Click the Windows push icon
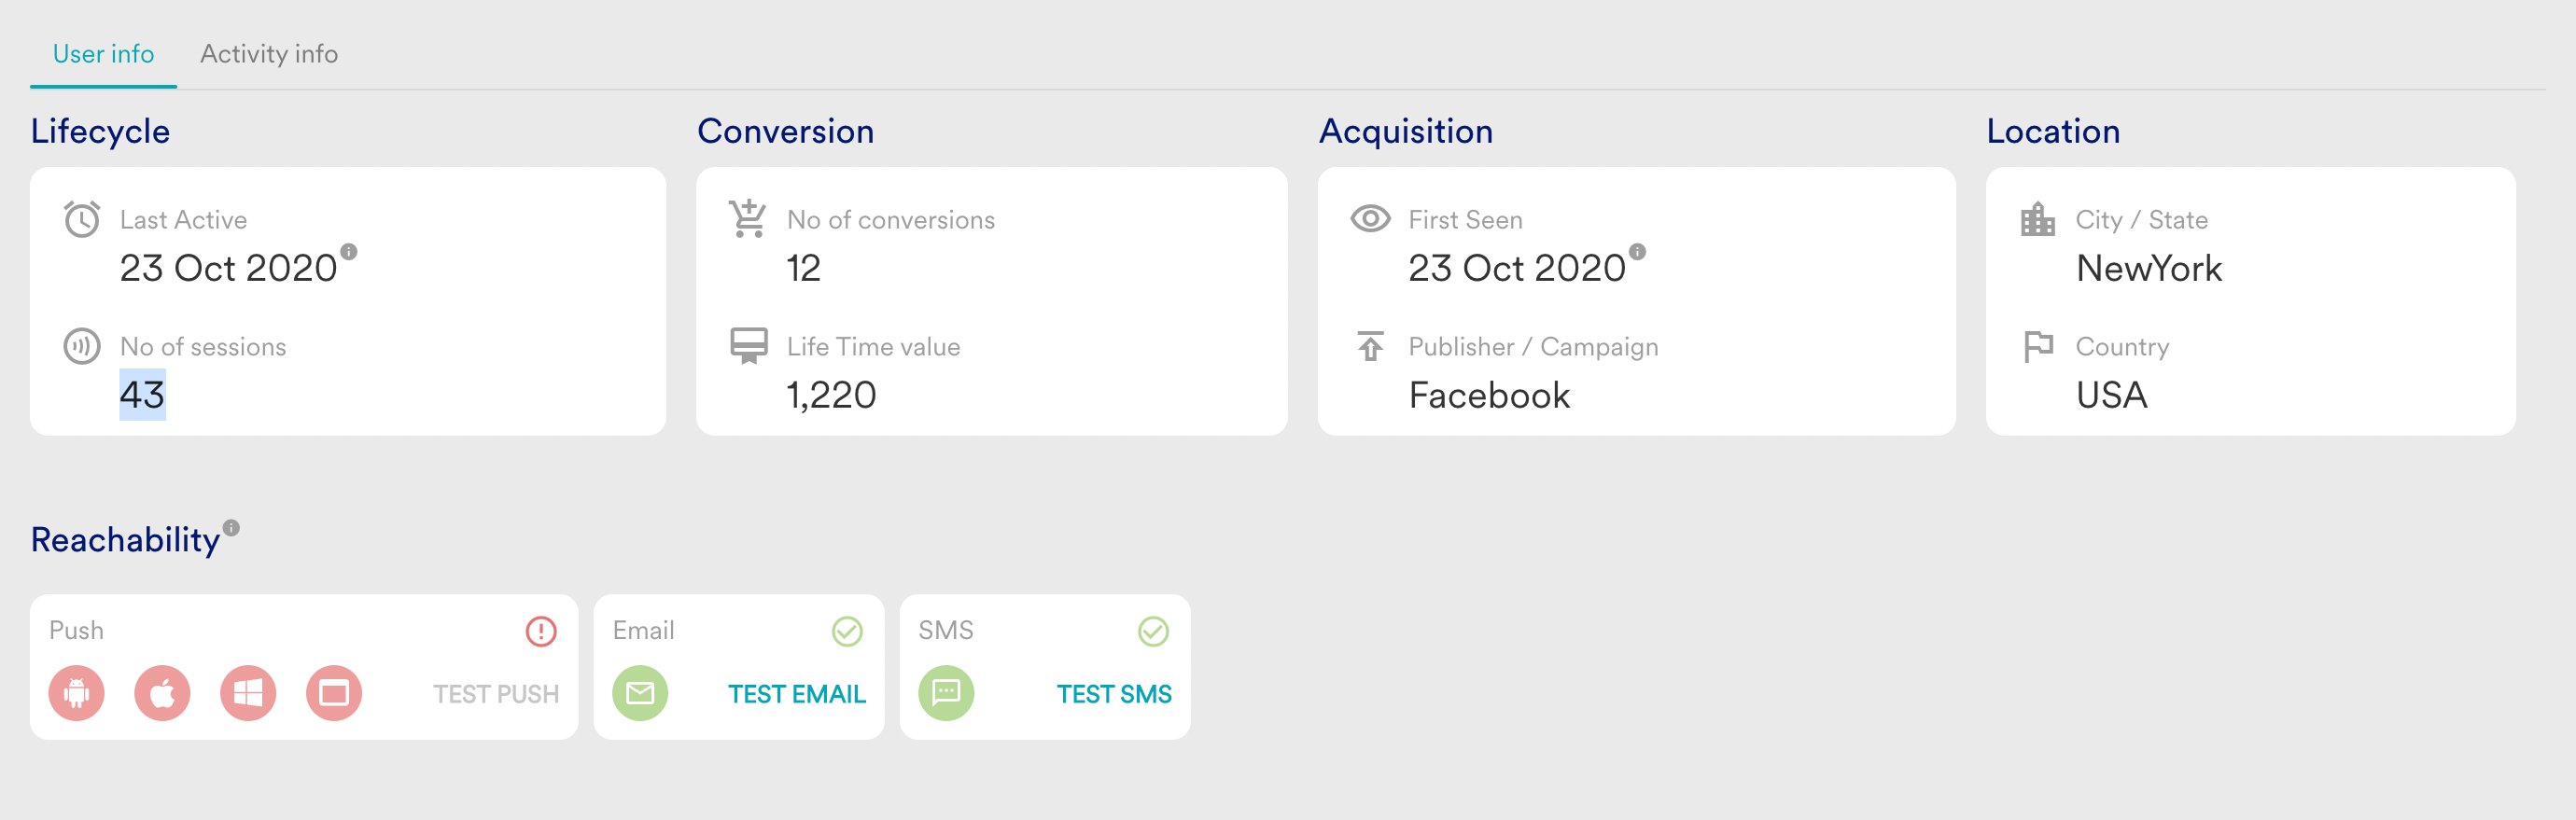The width and height of the screenshot is (2576, 820). 248,693
